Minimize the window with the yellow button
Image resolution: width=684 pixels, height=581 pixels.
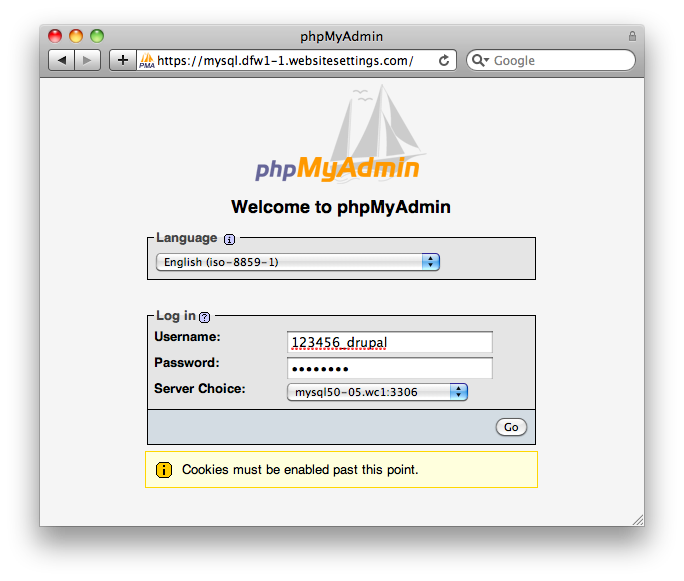tap(76, 36)
